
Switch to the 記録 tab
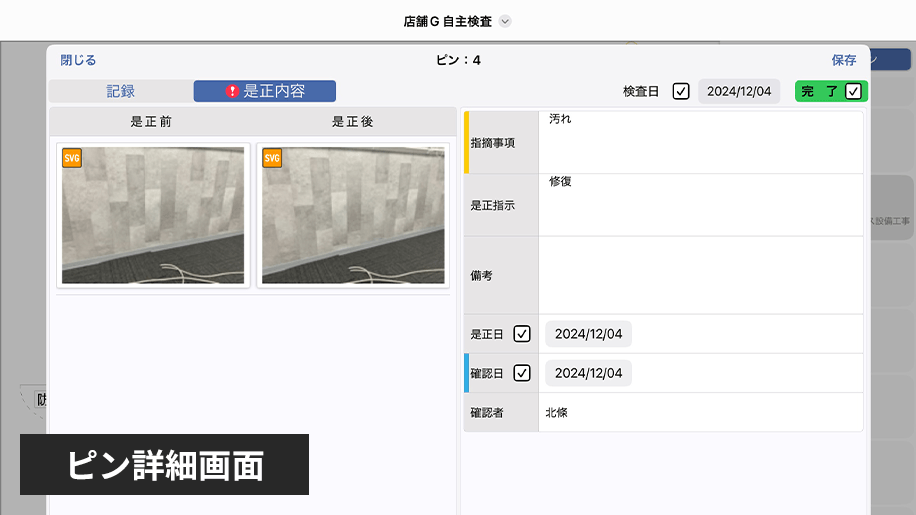point(121,91)
